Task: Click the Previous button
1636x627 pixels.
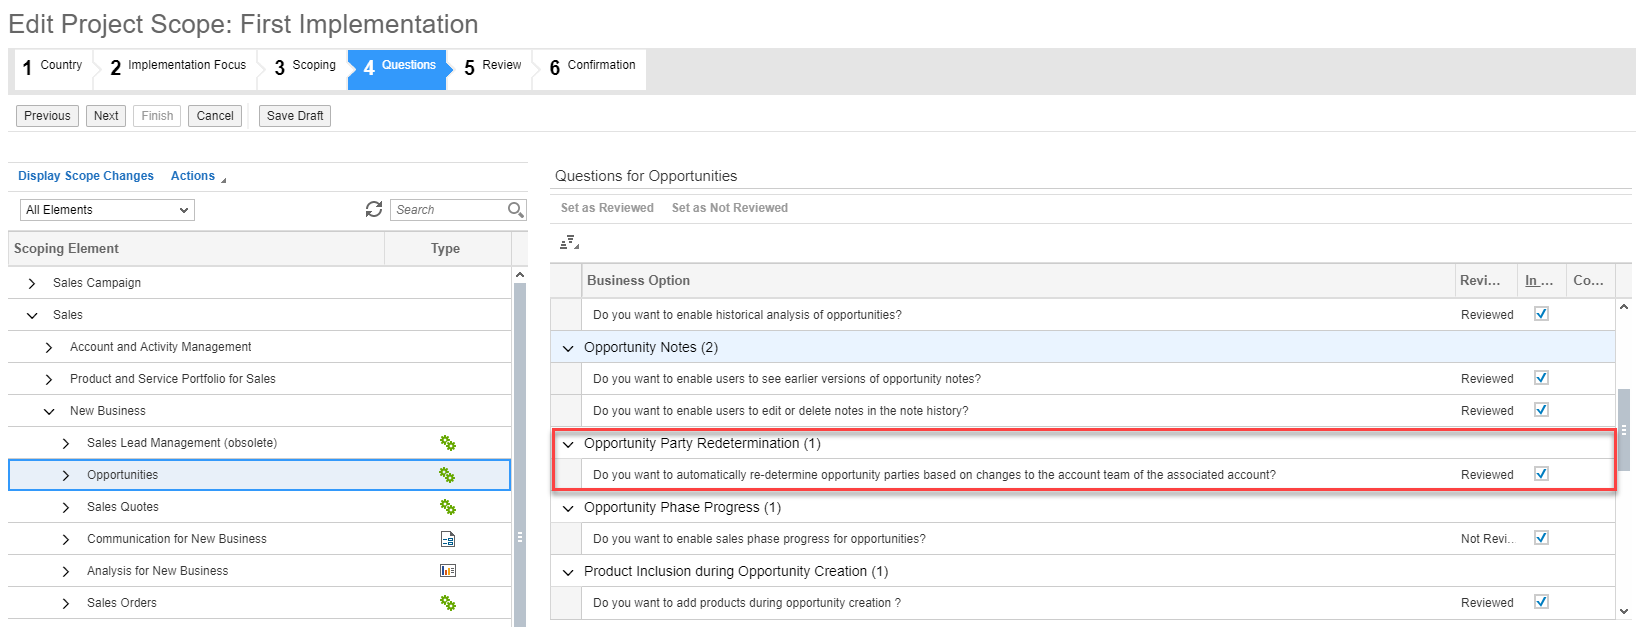Action: (47, 116)
